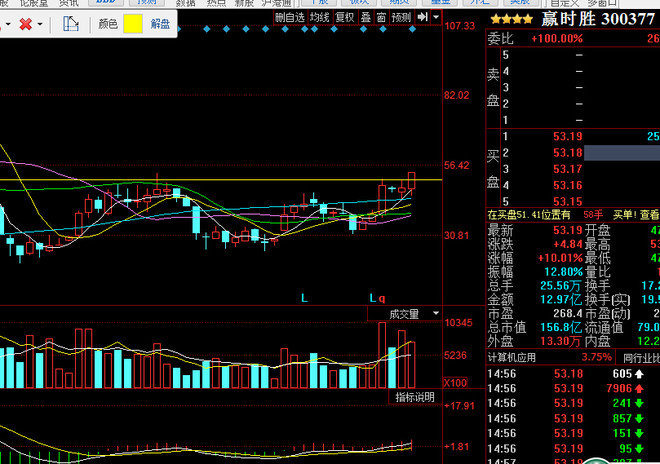Click the jump-to-end arrow icon in chart toolbar
This screenshot has width=660, height=464.
(422, 17)
